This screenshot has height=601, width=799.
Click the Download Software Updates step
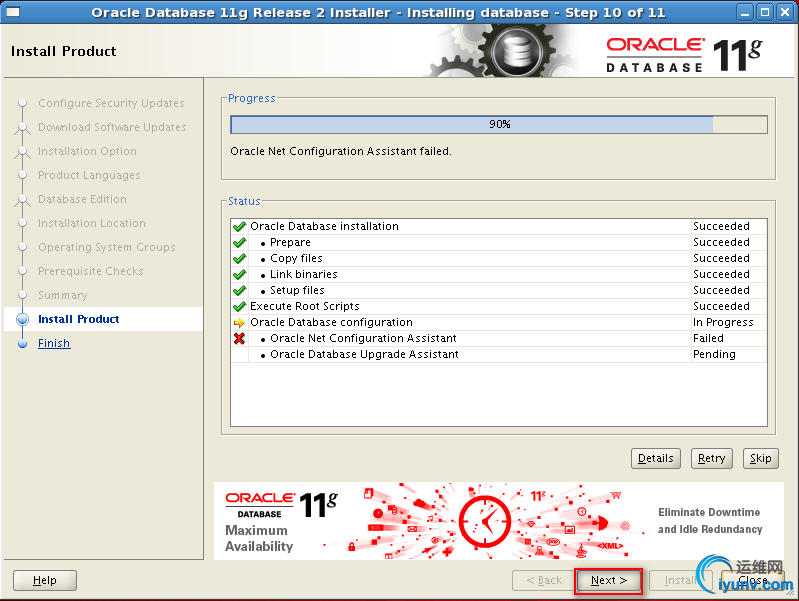click(112, 127)
